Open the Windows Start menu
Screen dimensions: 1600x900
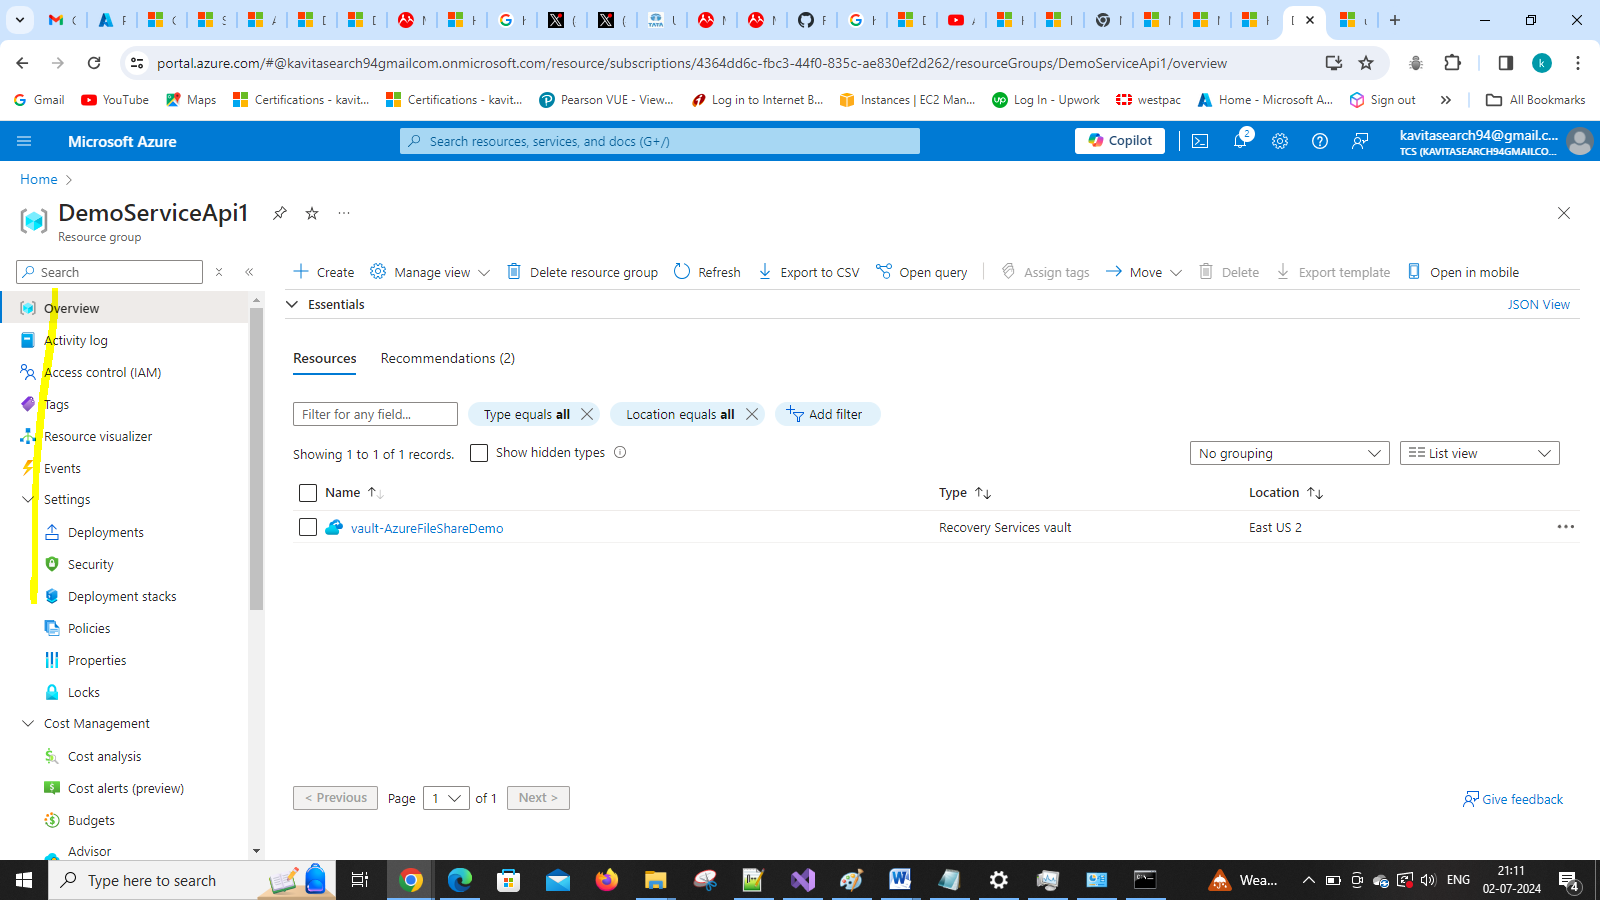point(24,880)
